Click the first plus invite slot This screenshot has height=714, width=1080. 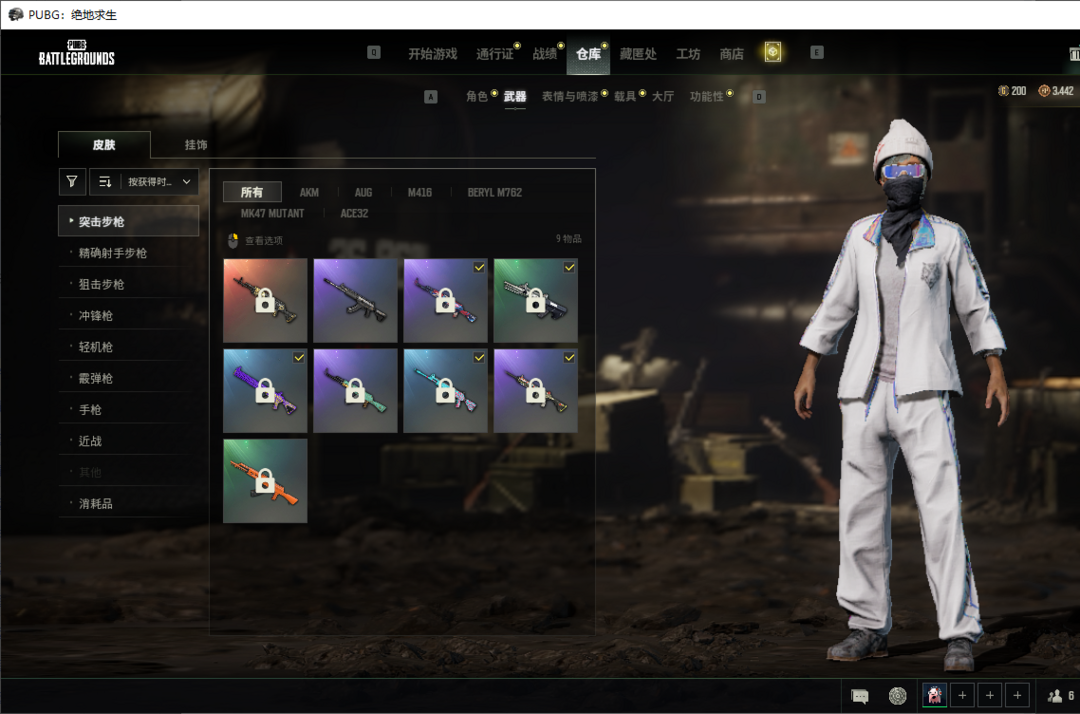pyautogui.click(x=962, y=695)
